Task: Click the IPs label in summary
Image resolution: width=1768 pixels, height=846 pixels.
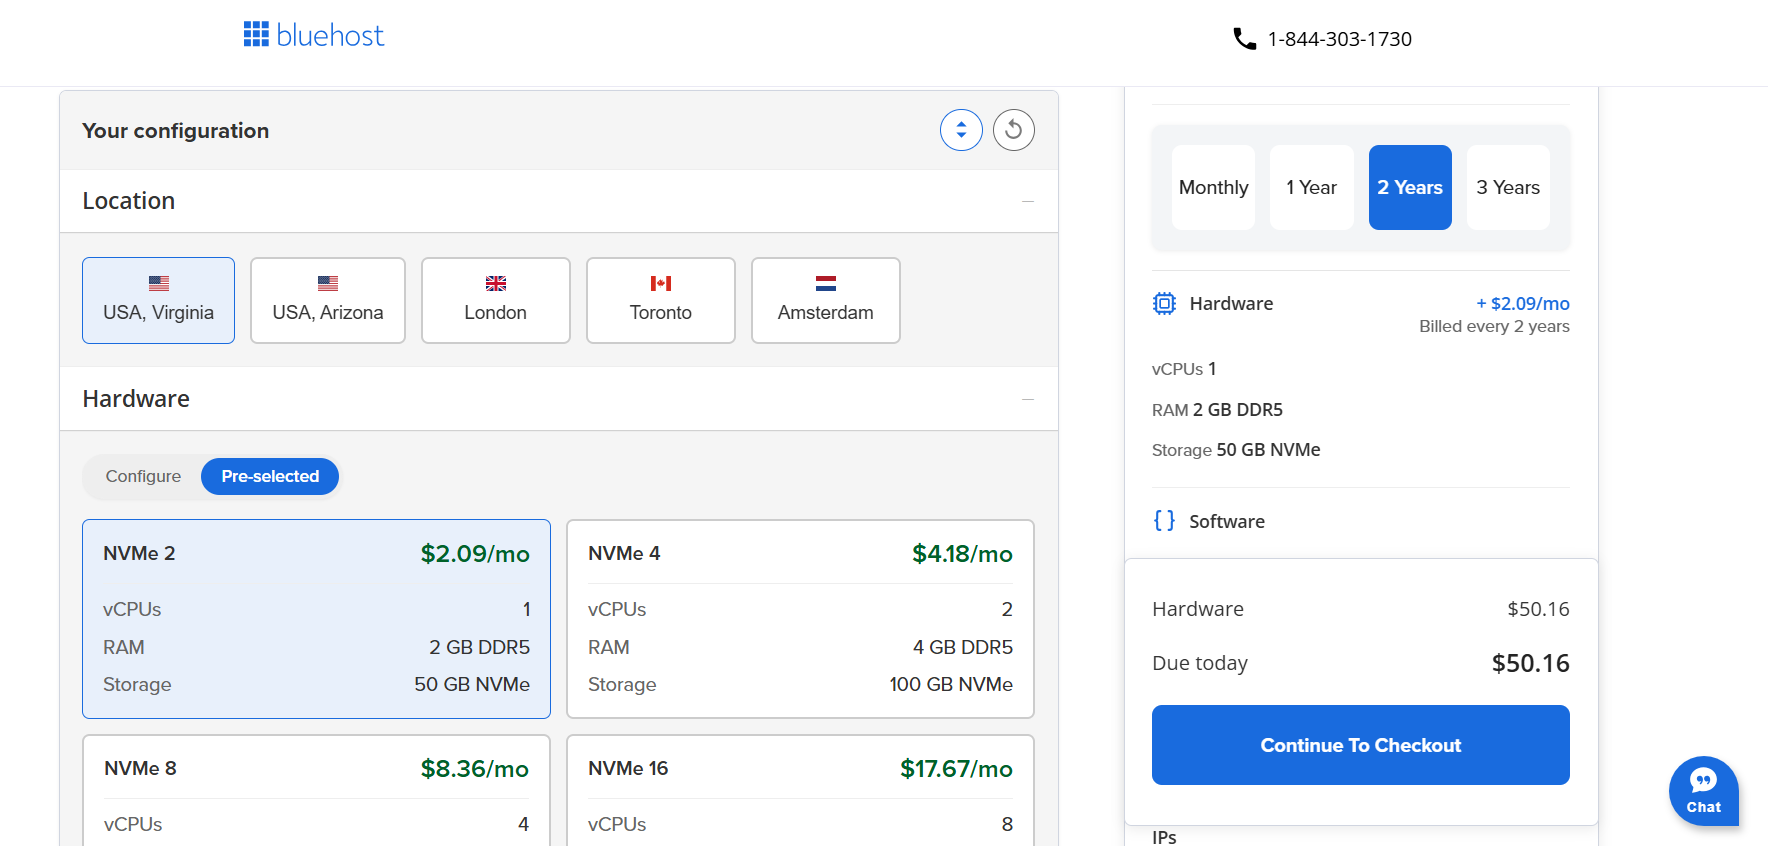Action: pyautogui.click(x=1164, y=837)
